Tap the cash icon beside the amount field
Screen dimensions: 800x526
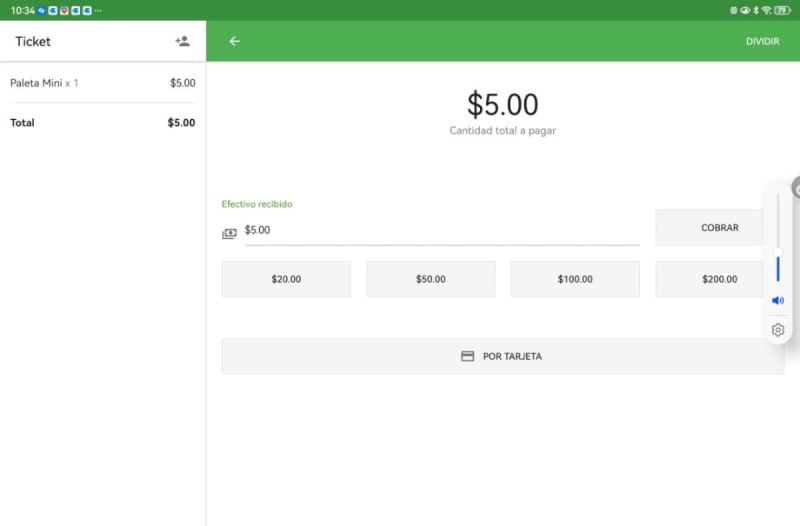tap(229, 233)
